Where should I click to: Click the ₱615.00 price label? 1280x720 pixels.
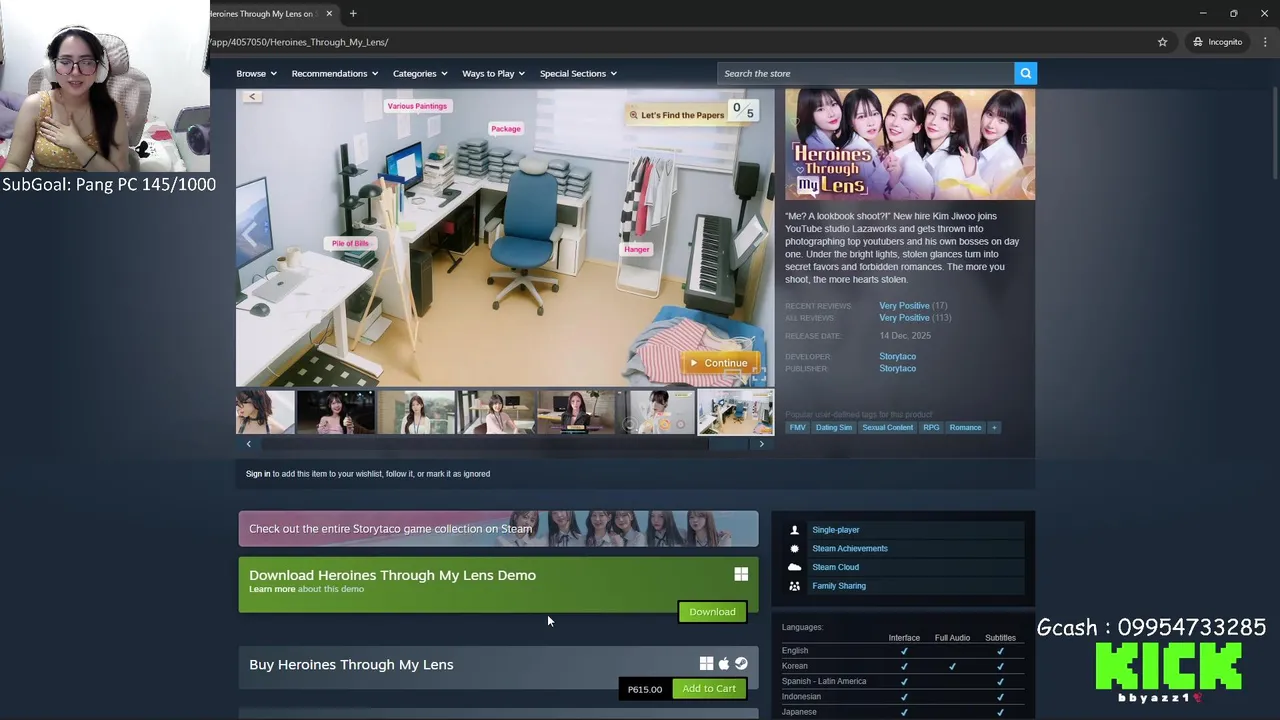pyautogui.click(x=645, y=689)
